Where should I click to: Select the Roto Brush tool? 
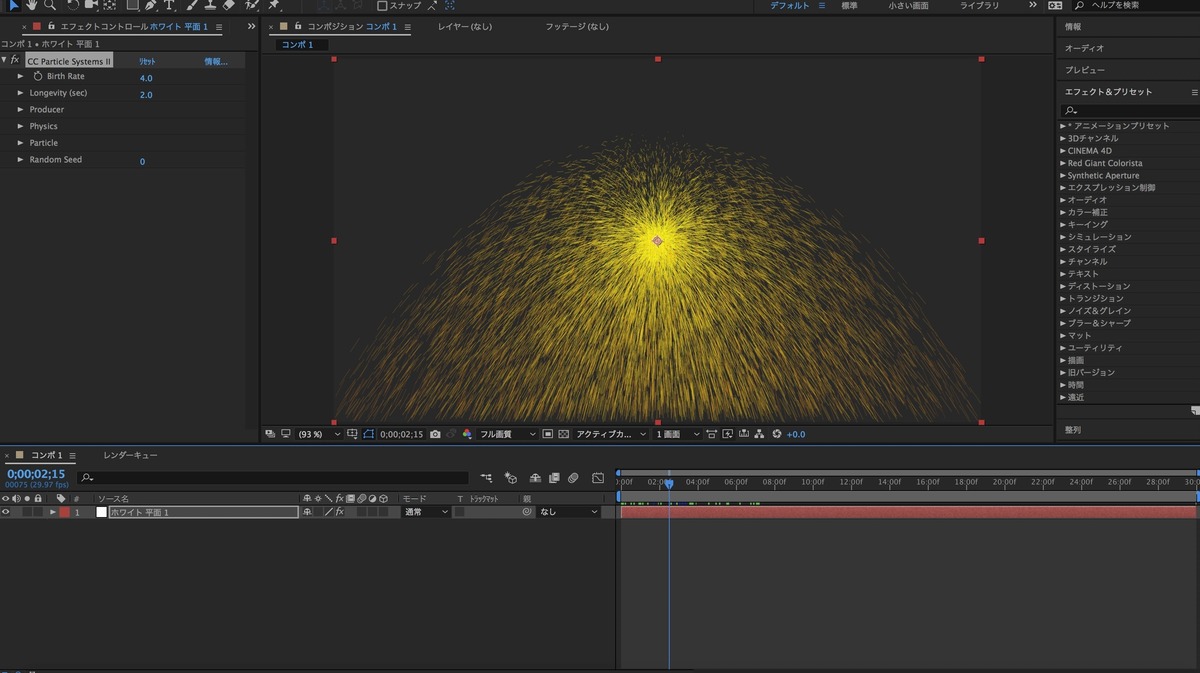pos(252,5)
